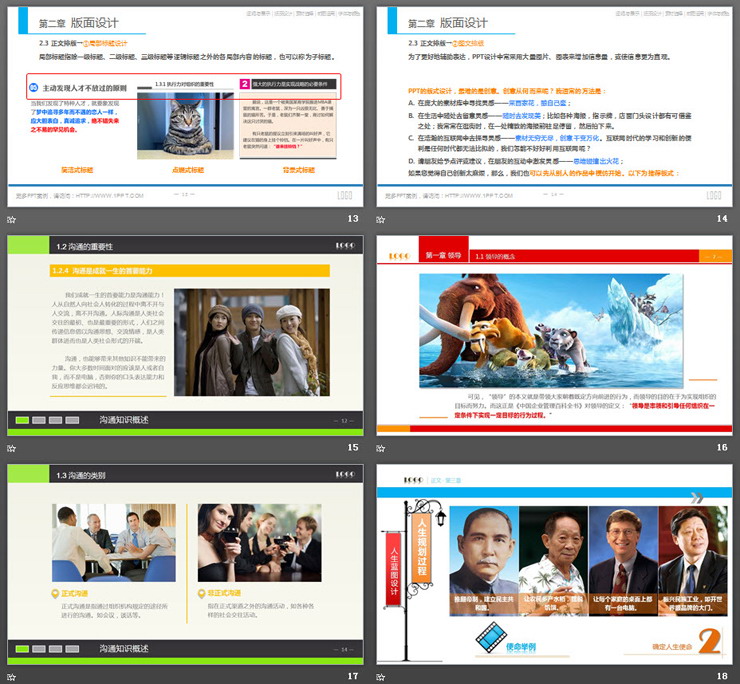Click the animation star icon under slide 15

12,448
